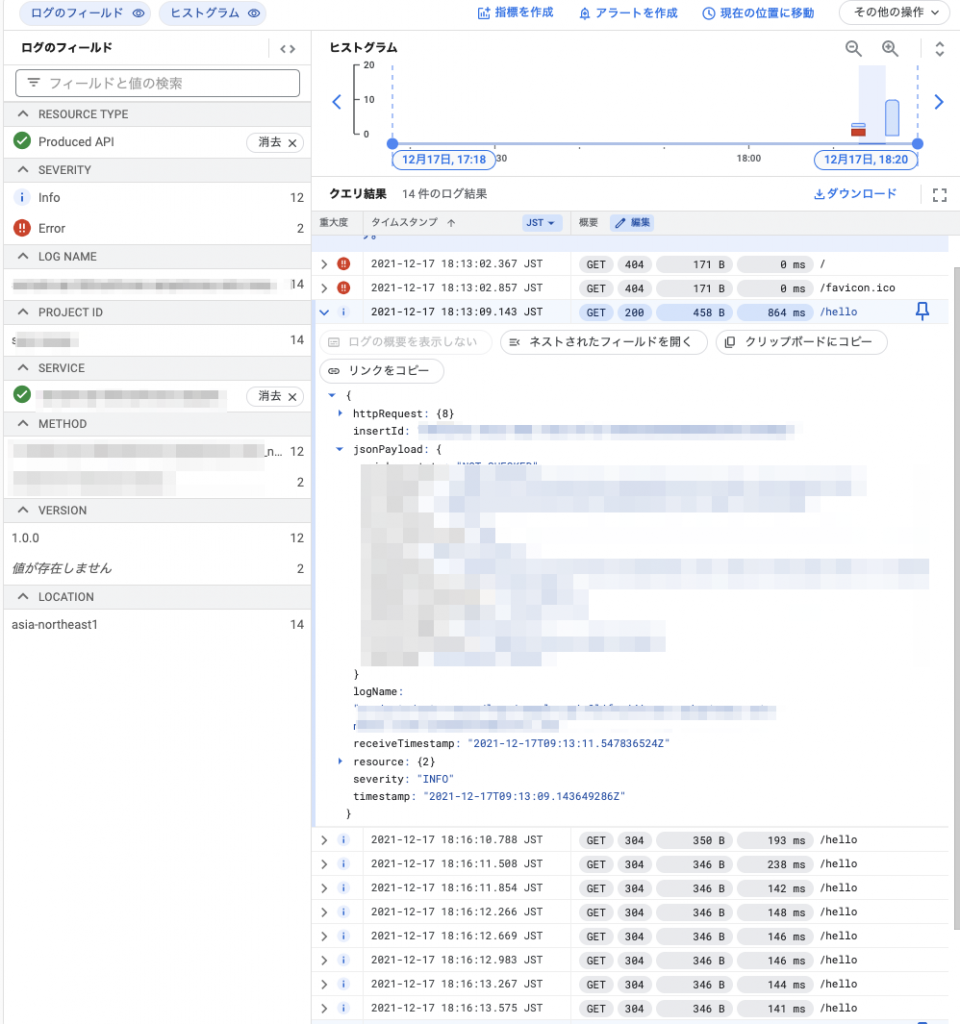This screenshot has width=960, height=1024.
Task: Pin the expanded /hello log entry
Action: (x=921, y=312)
